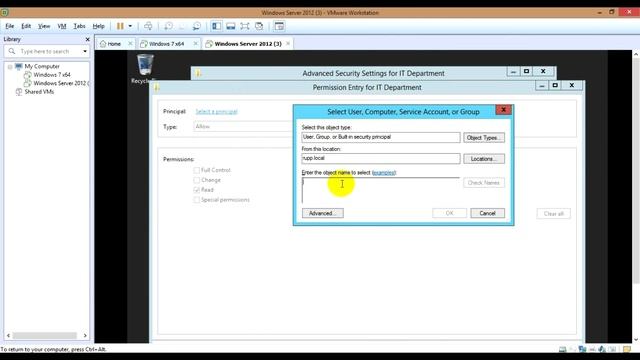Select Windows 7 x64 in the library tree
This screenshot has height=360, width=640.
[52, 75]
